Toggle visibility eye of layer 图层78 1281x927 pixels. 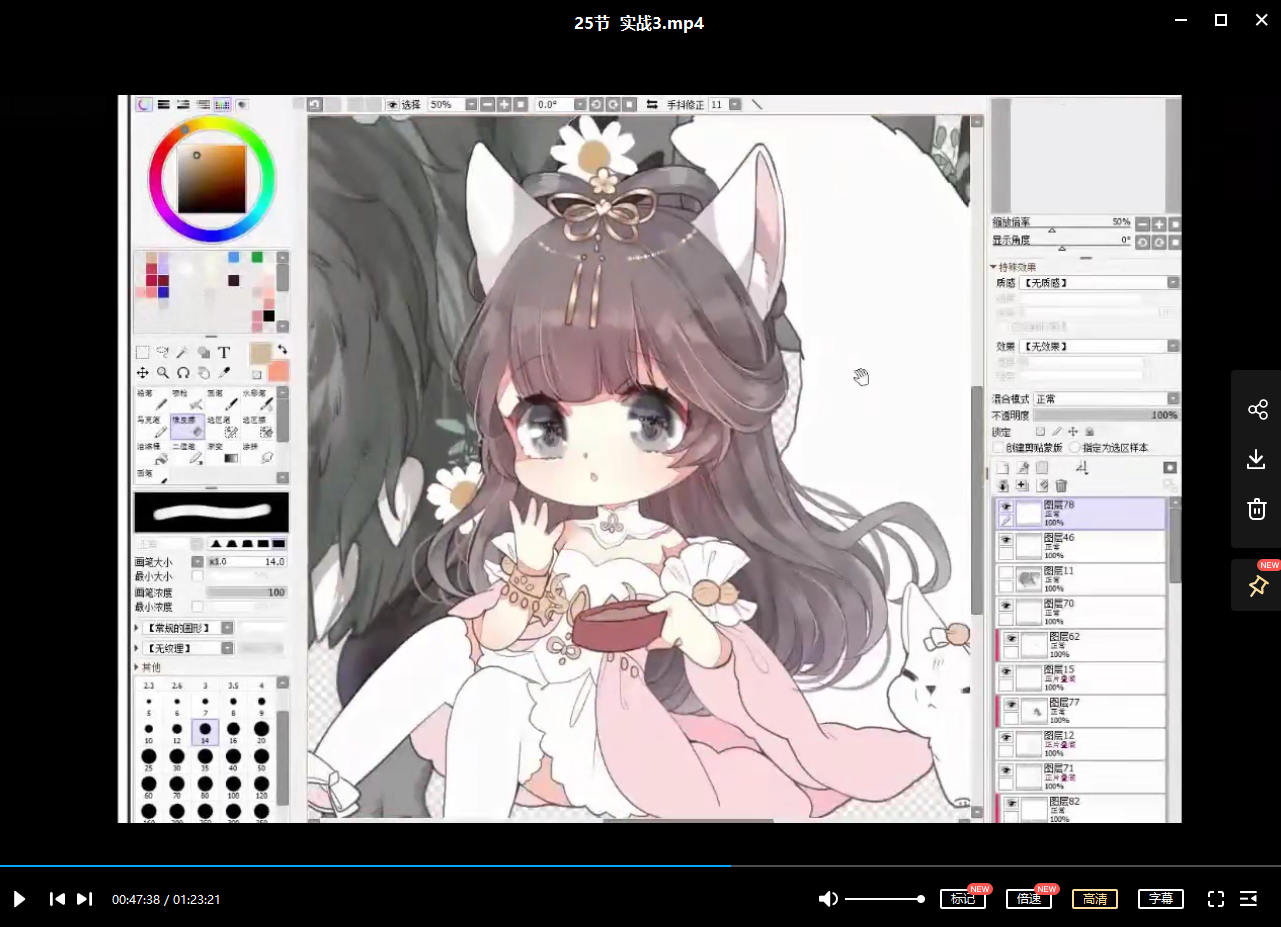[x=1006, y=507]
